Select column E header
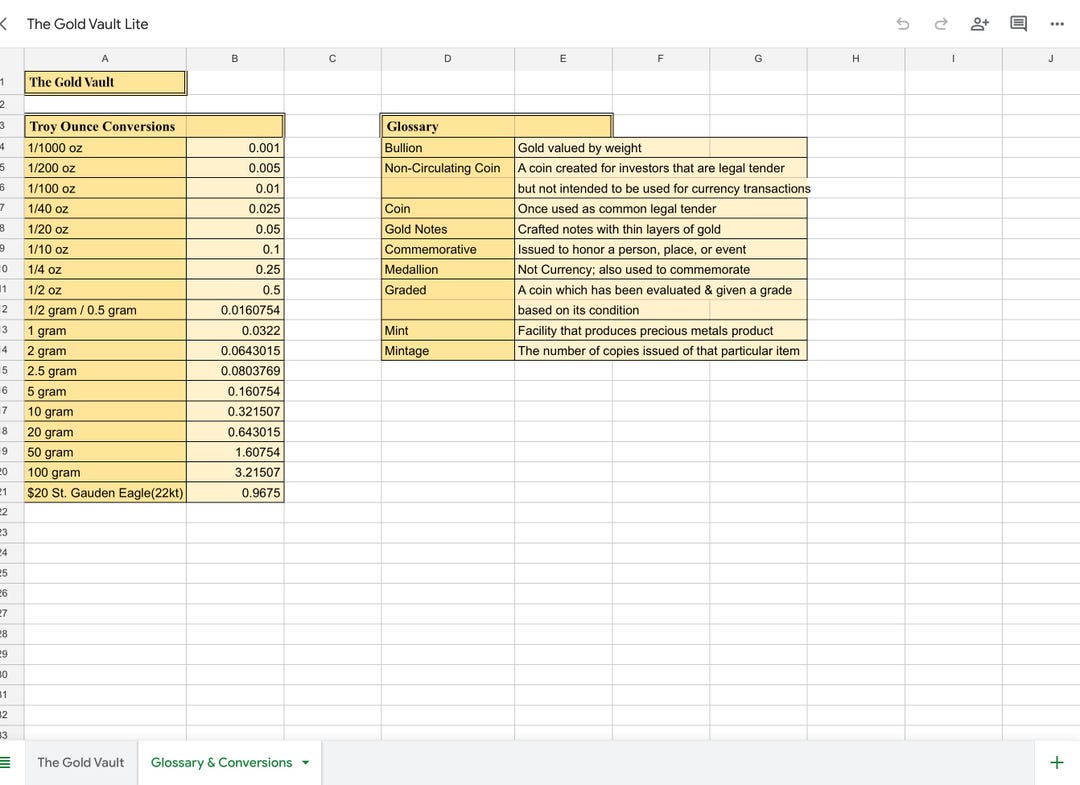This screenshot has width=1080, height=785. tap(562, 58)
